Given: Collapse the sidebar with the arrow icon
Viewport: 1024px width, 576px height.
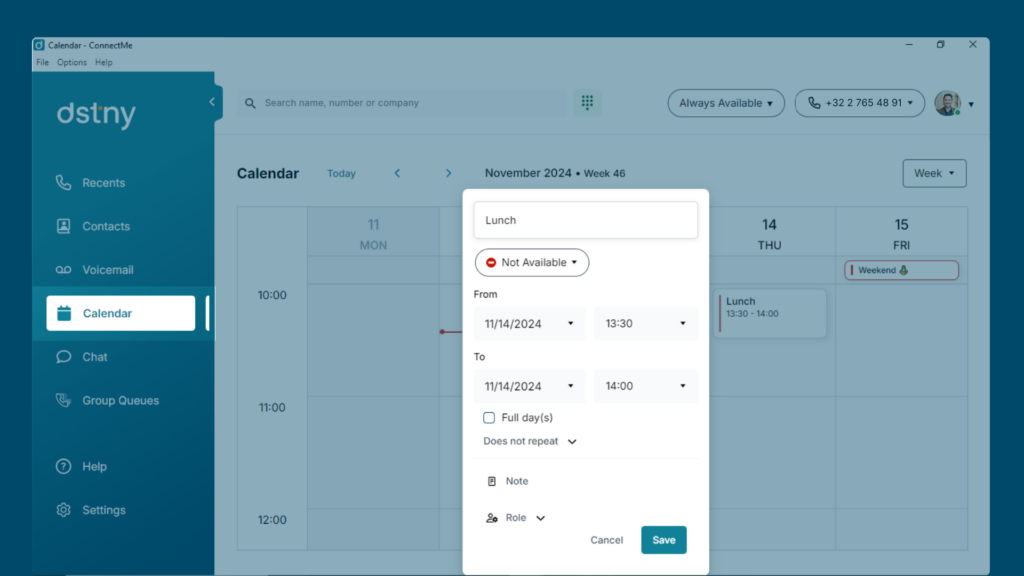Looking at the screenshot, I should click(212, 102).
